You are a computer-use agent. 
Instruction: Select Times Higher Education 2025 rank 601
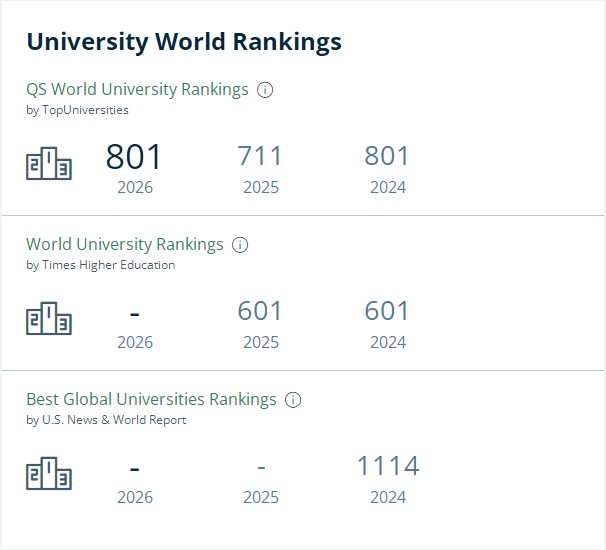[x=260, y=311]
